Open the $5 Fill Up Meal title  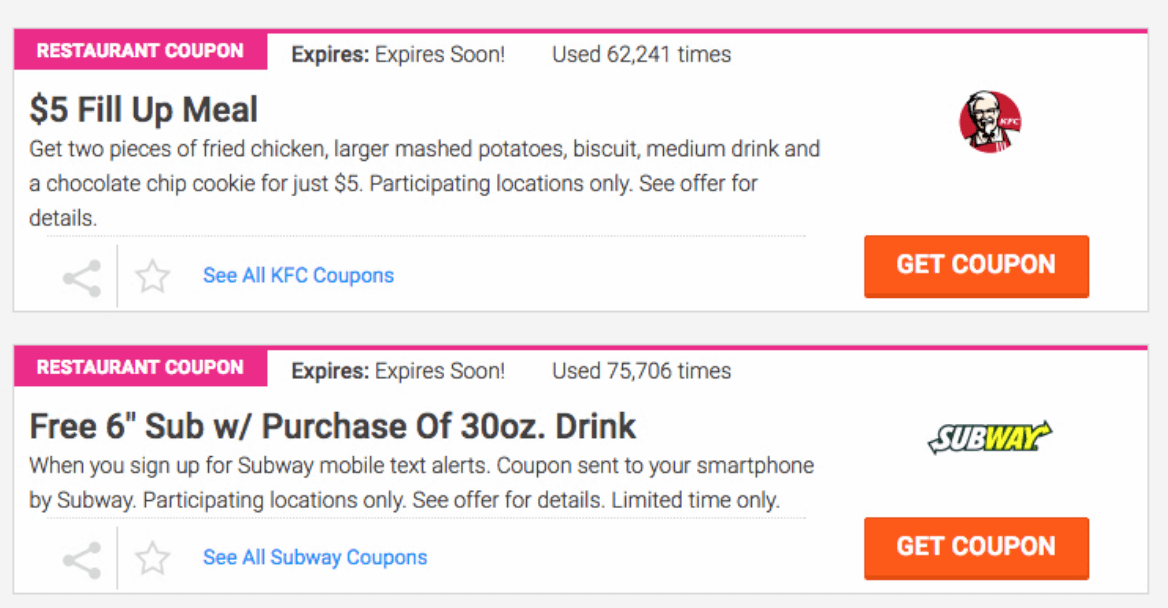click(144, 110)
